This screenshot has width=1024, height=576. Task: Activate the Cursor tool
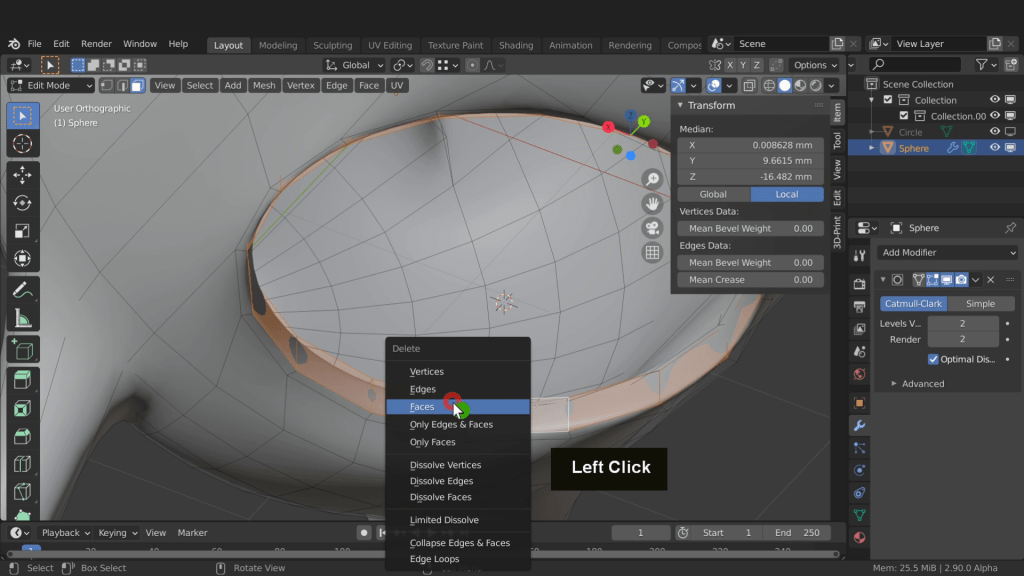coord(22,144)
